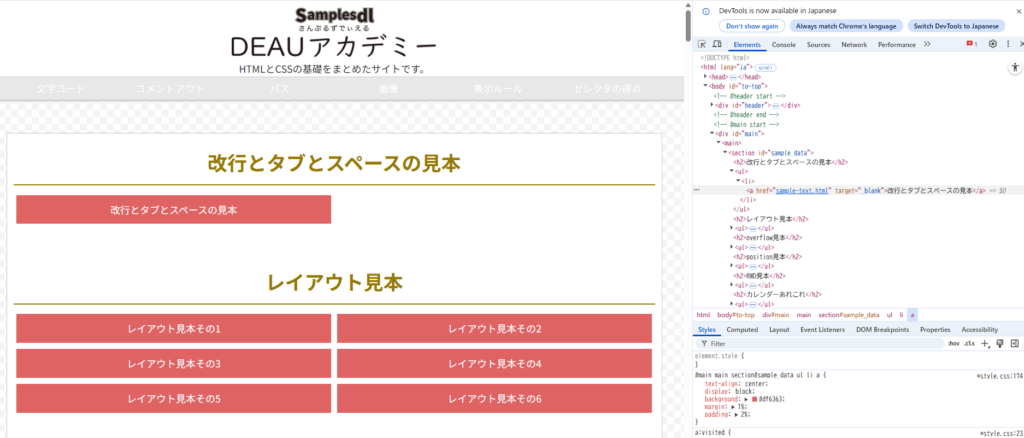The height and width of the screenshot is (438, 1024).
Task: Toggle the :hov element state panel
Action: point(953,343)
